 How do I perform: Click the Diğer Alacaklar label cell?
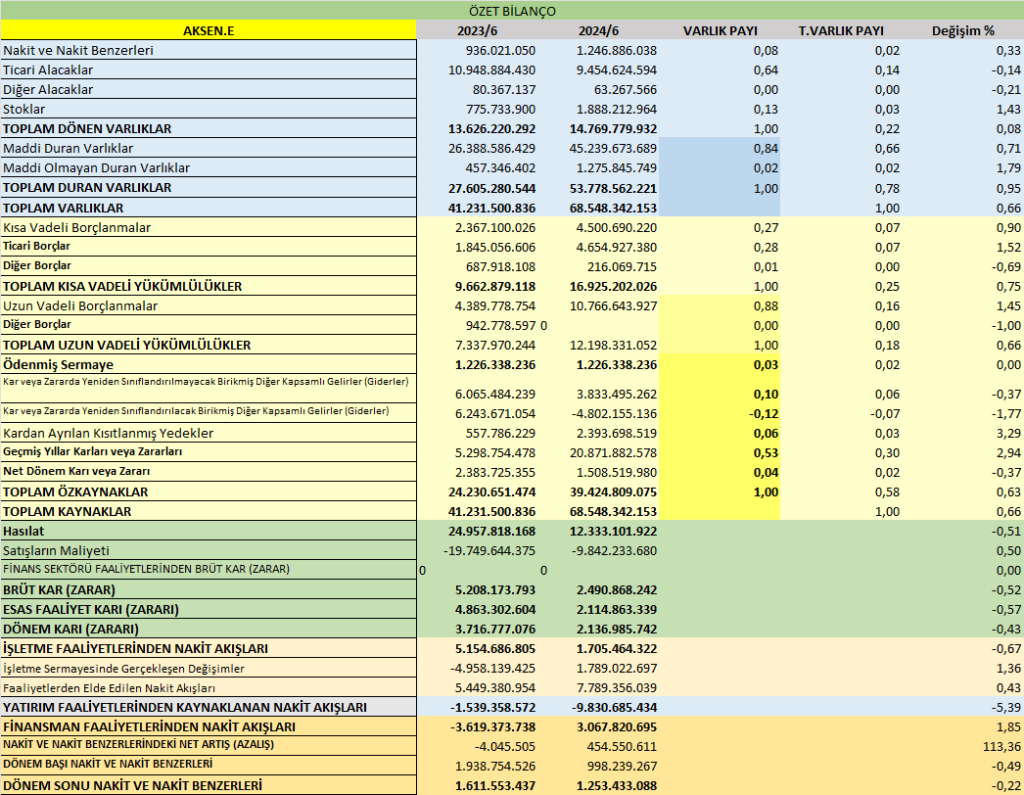[208, 89]
